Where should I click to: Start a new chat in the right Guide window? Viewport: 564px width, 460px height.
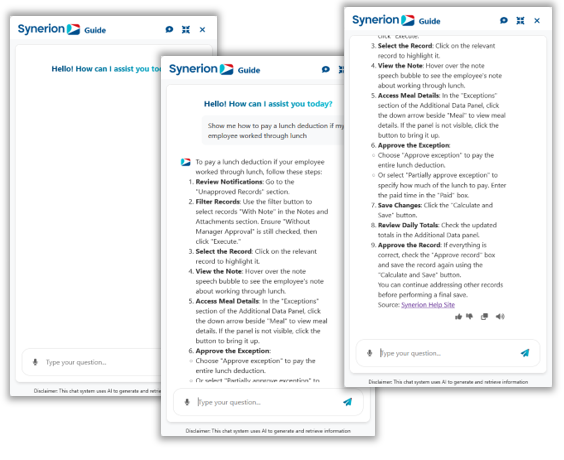click(504, 21)
